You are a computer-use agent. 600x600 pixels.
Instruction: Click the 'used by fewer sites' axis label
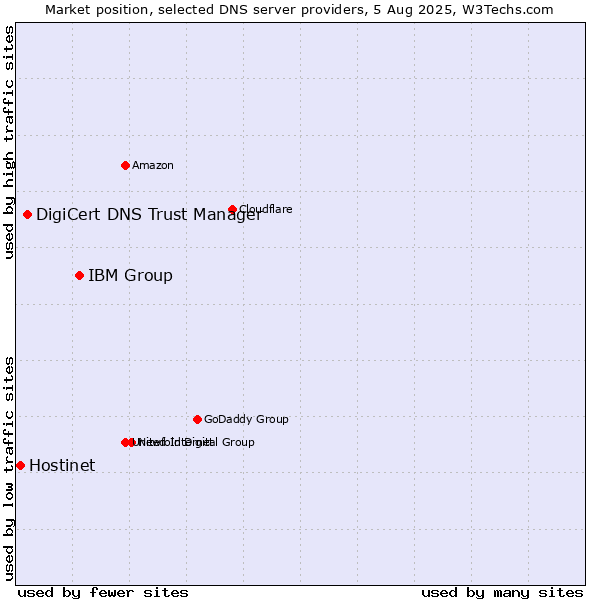click(x=103, y=593)
